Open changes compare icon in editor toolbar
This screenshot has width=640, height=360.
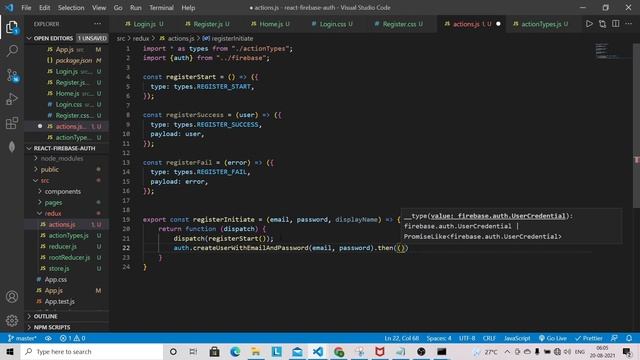tap(602, 24)
